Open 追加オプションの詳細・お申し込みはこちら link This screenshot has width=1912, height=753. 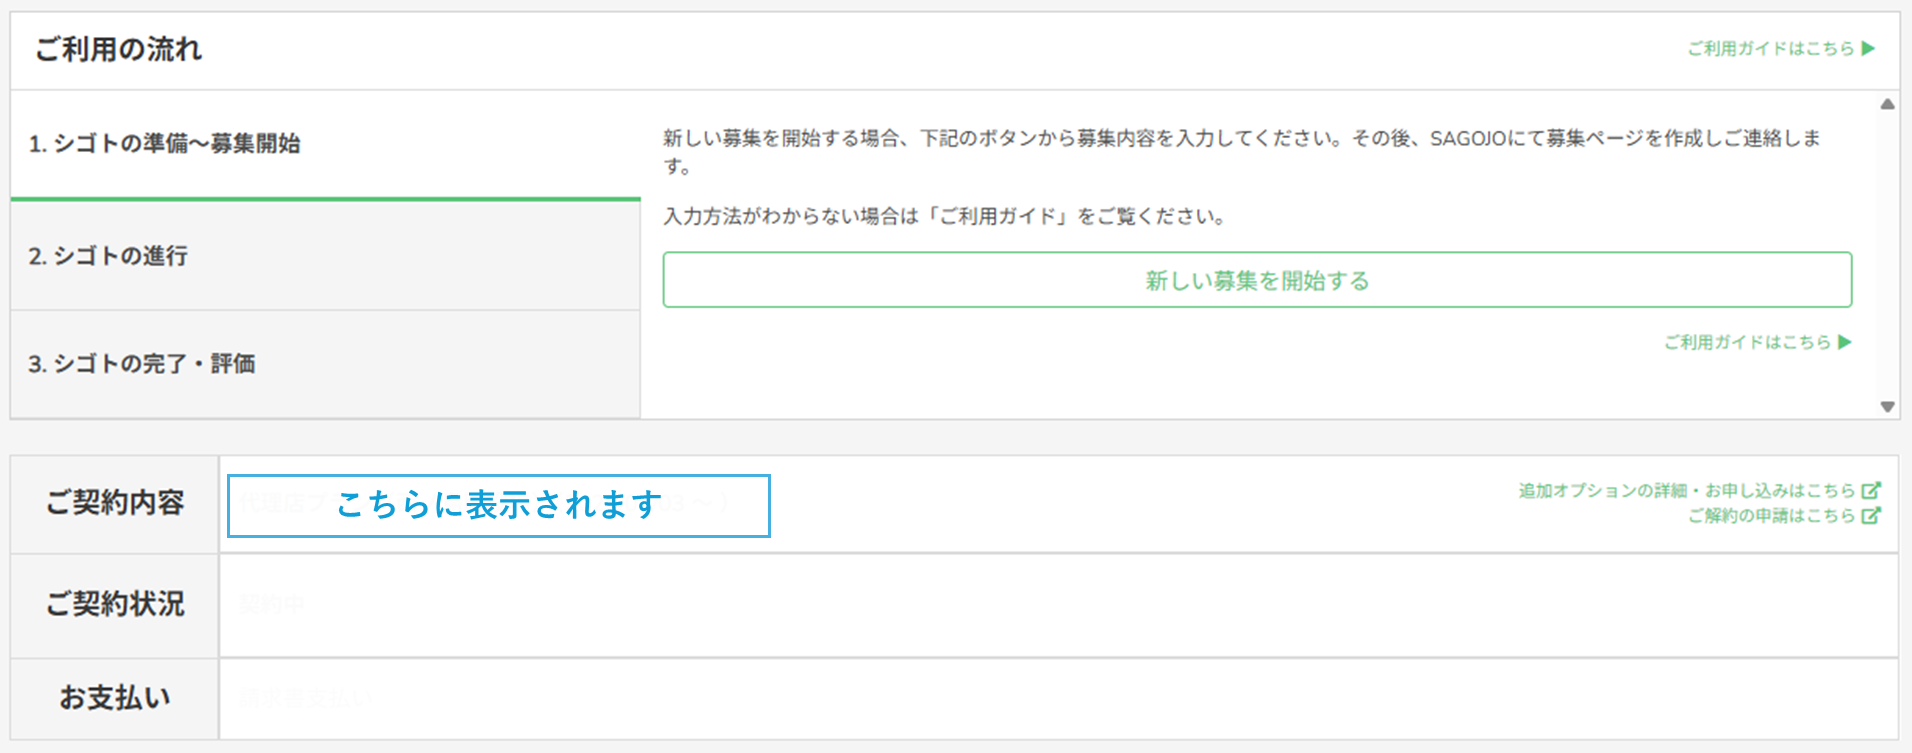tap(1687, 490)
